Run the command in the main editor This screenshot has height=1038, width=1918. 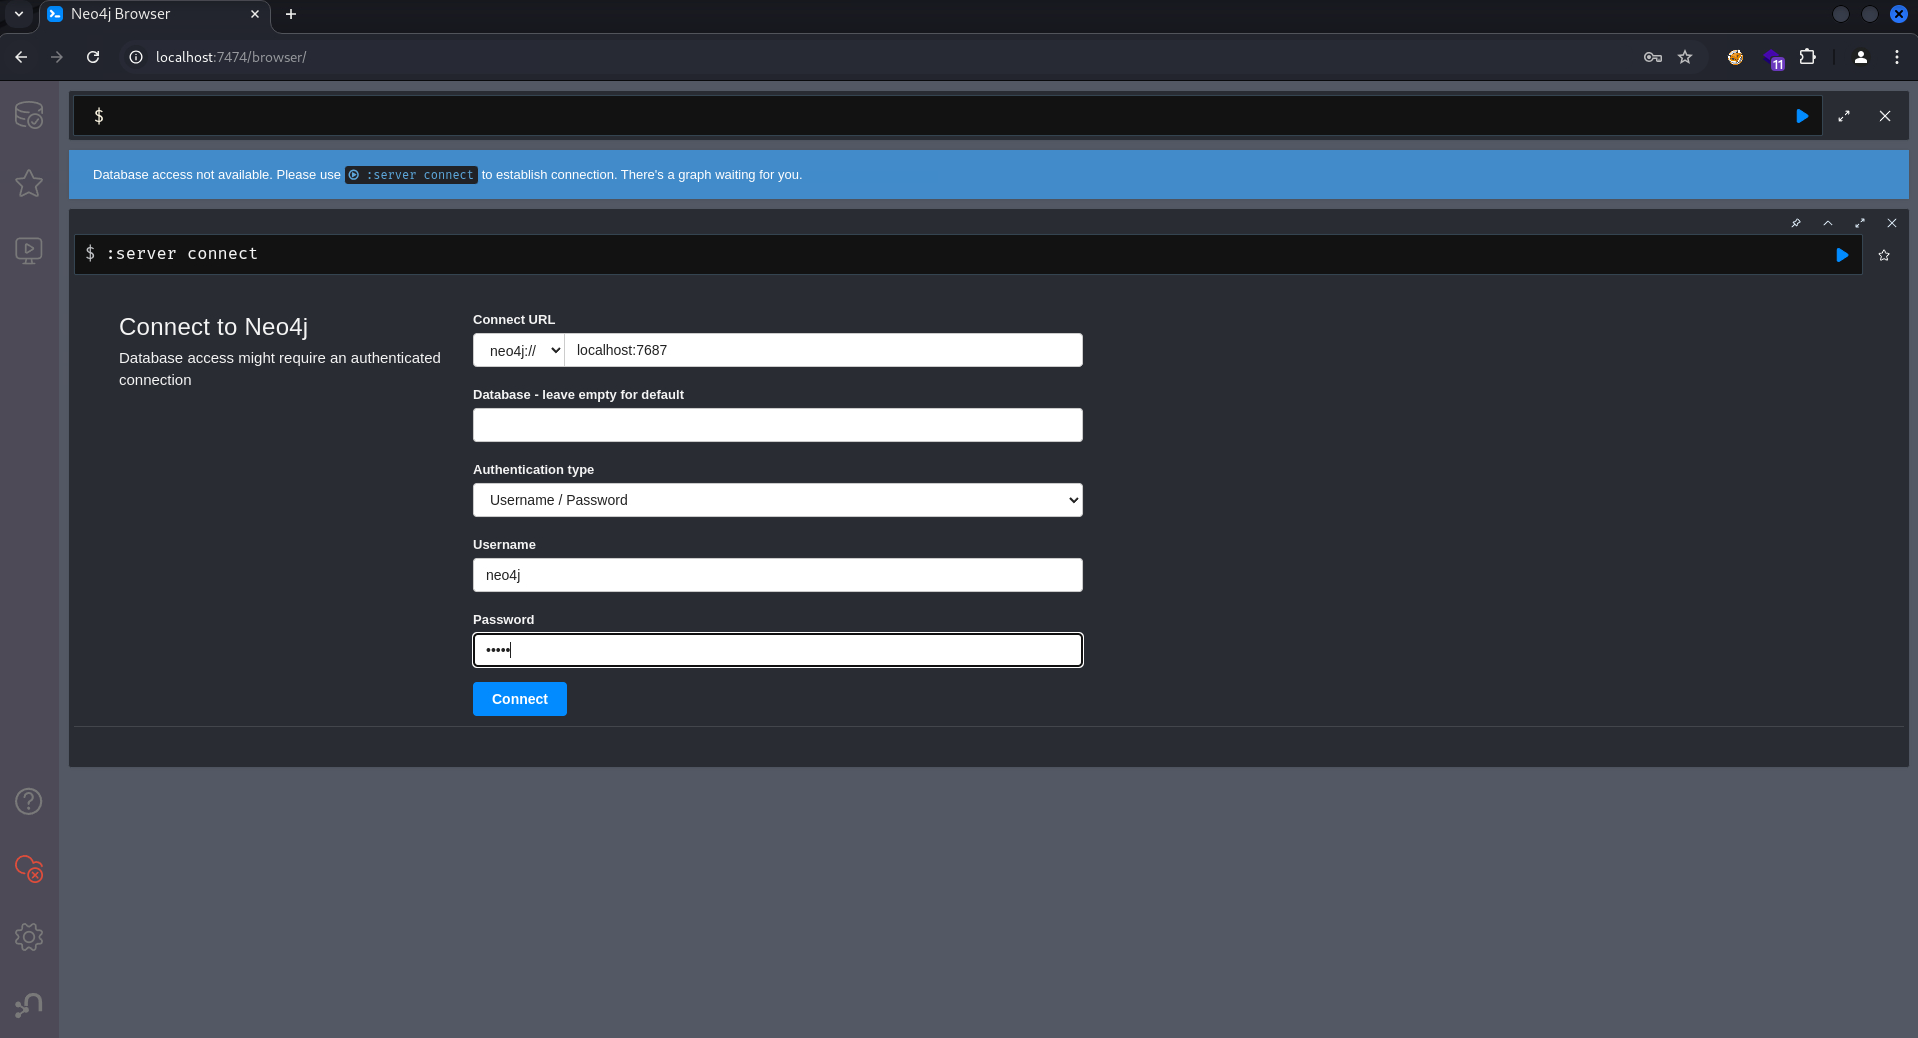point(1802,116)
